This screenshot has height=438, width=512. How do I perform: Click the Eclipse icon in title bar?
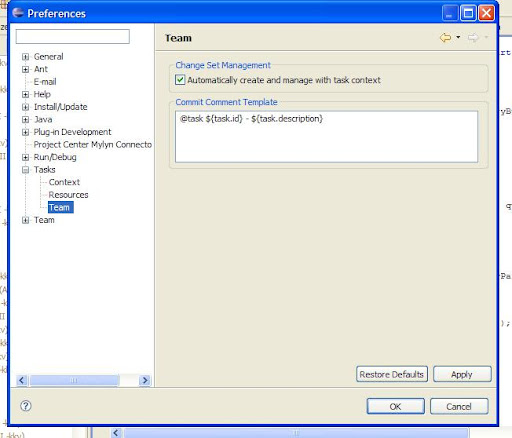[18, 13]
